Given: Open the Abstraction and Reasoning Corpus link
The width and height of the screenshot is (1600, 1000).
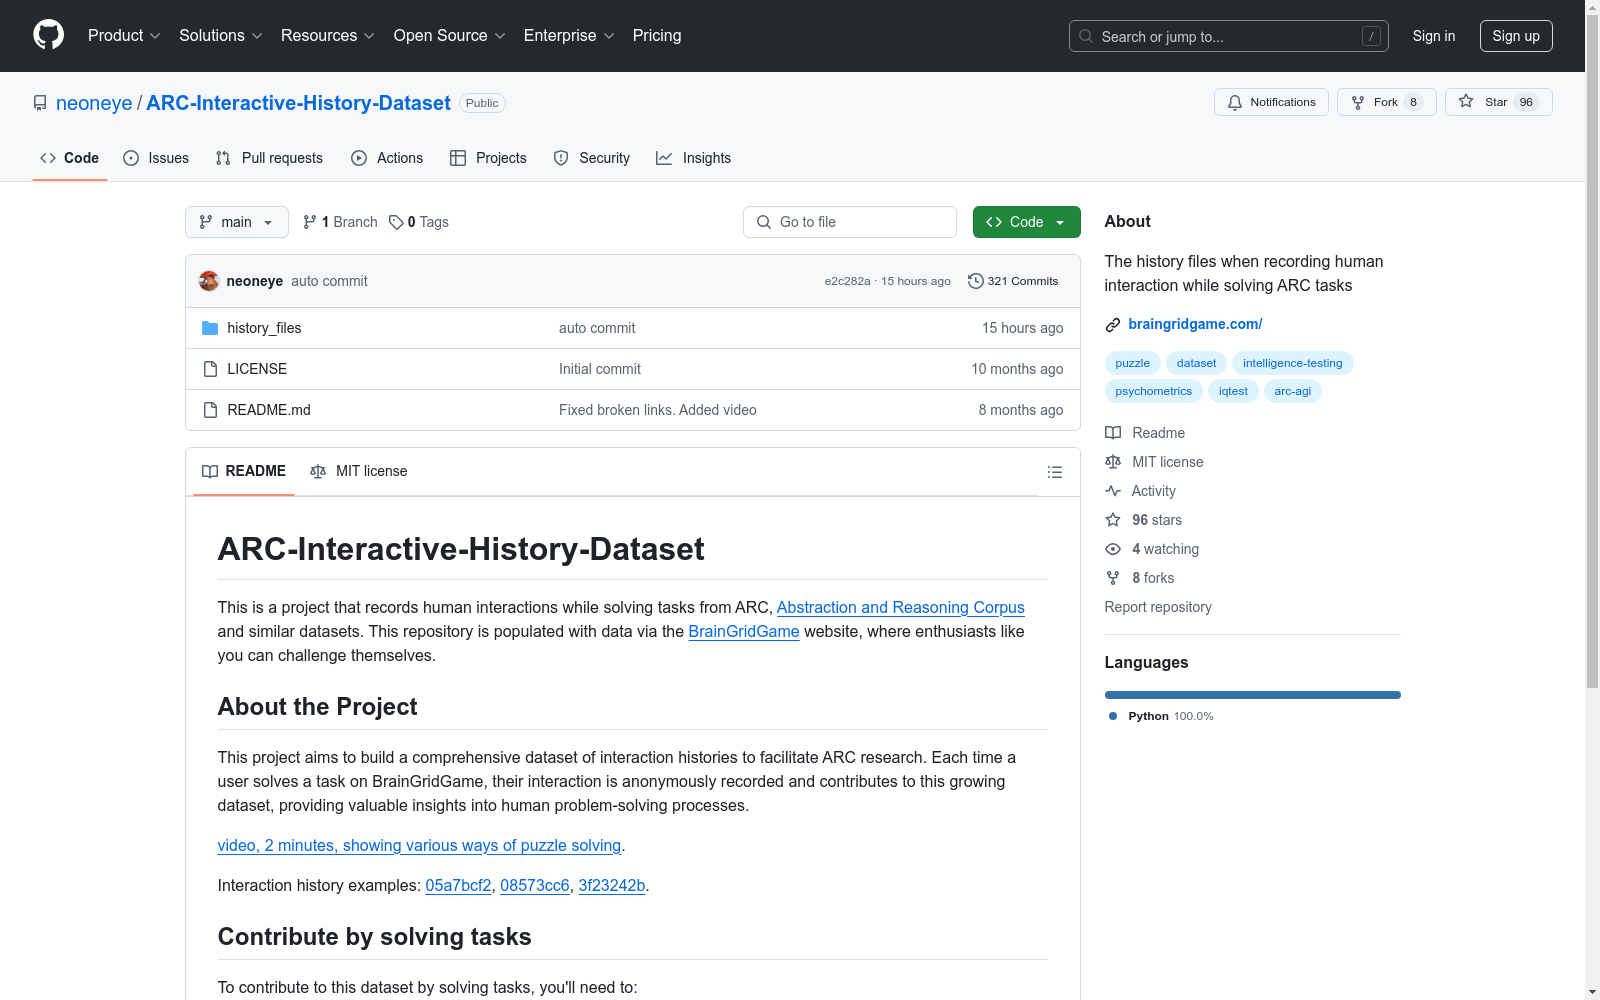Looking at the screenshot, I should click(x=900, y=607).
